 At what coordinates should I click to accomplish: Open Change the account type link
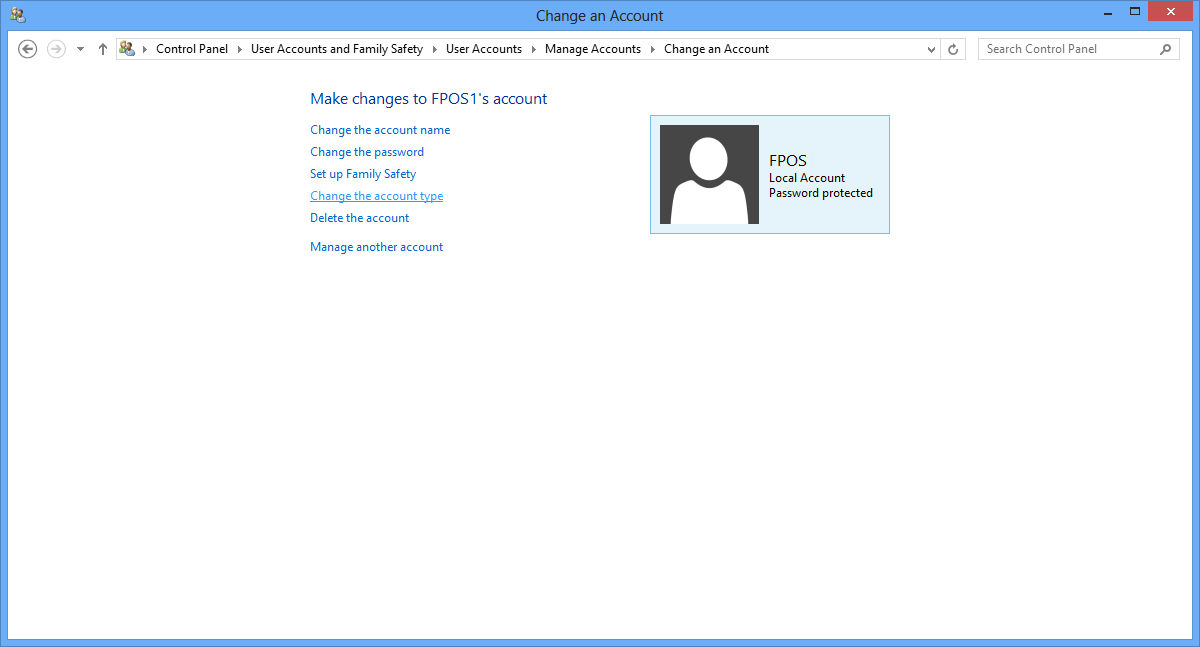[x=376, y=196]
